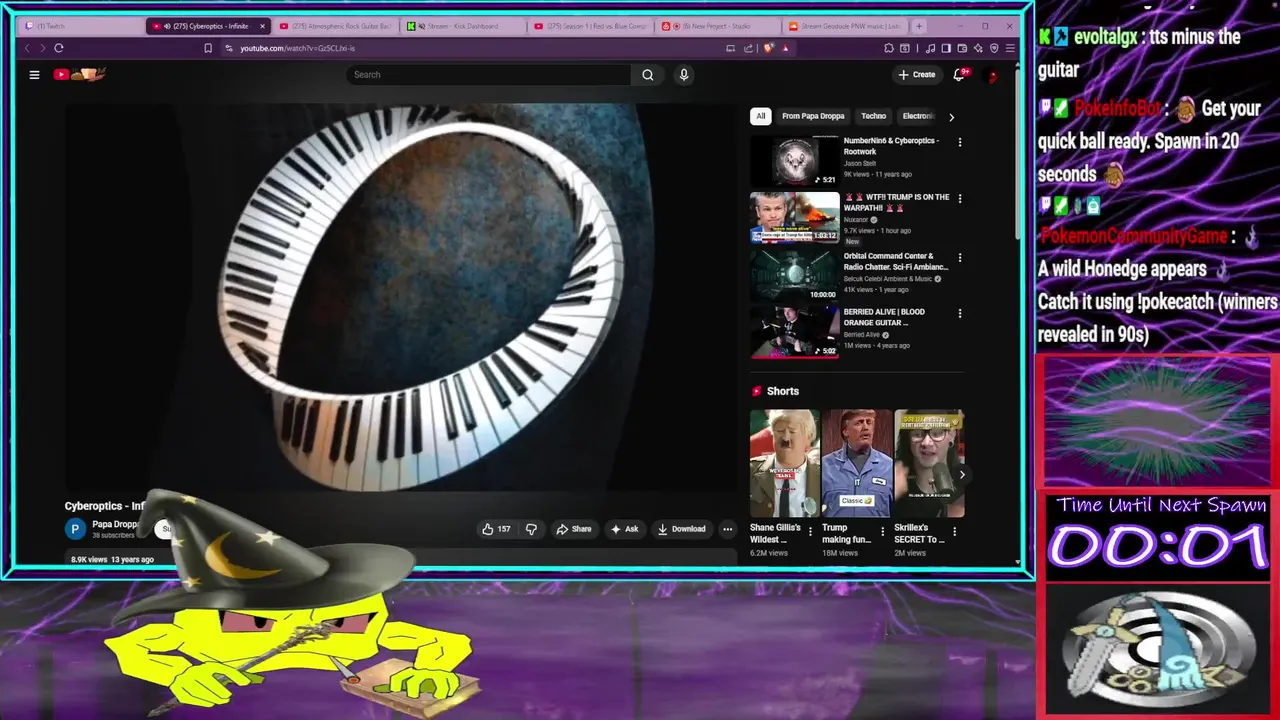Click the Brave shield icon
Viewport: 1280px width, 720px height.
coord(768,48)
